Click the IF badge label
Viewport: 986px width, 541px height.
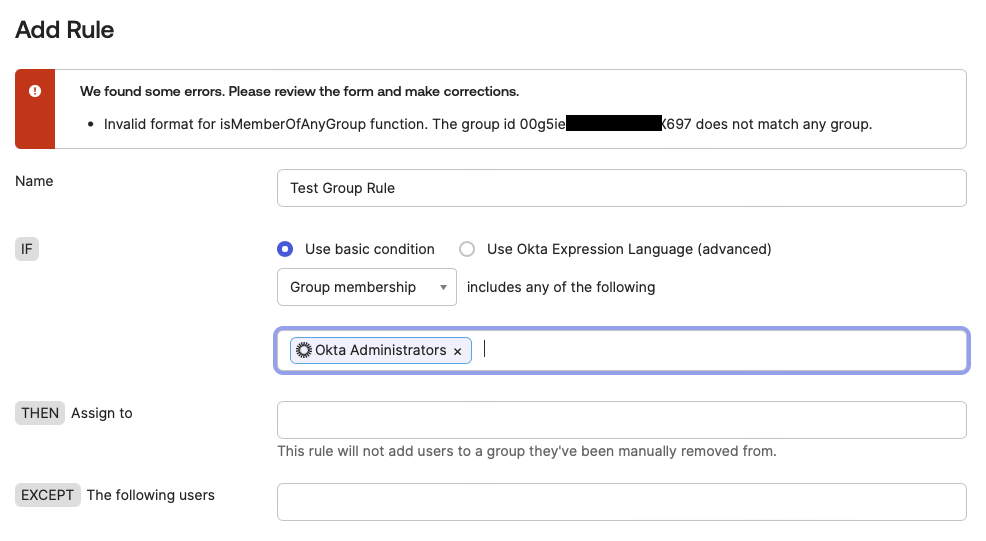pyautogui.click(x=27, y=249)
